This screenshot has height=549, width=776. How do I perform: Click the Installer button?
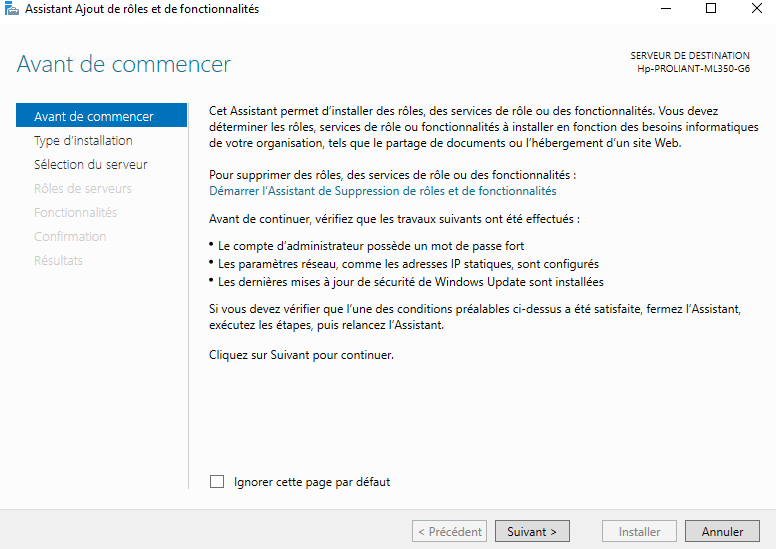[x=639, y=532]
